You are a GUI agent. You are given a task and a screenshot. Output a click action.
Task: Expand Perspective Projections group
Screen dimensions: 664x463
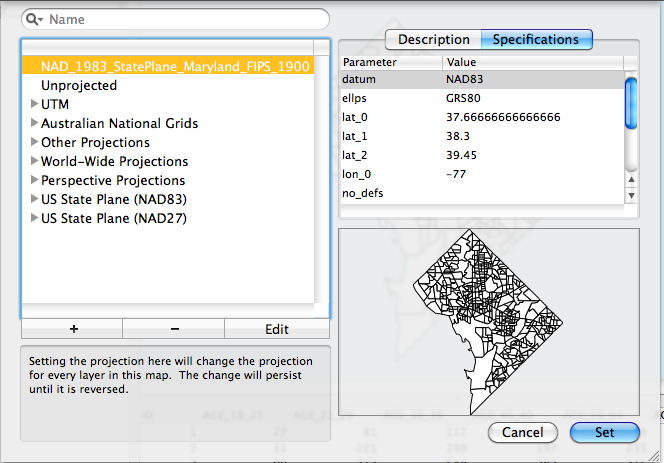[32, 180]
